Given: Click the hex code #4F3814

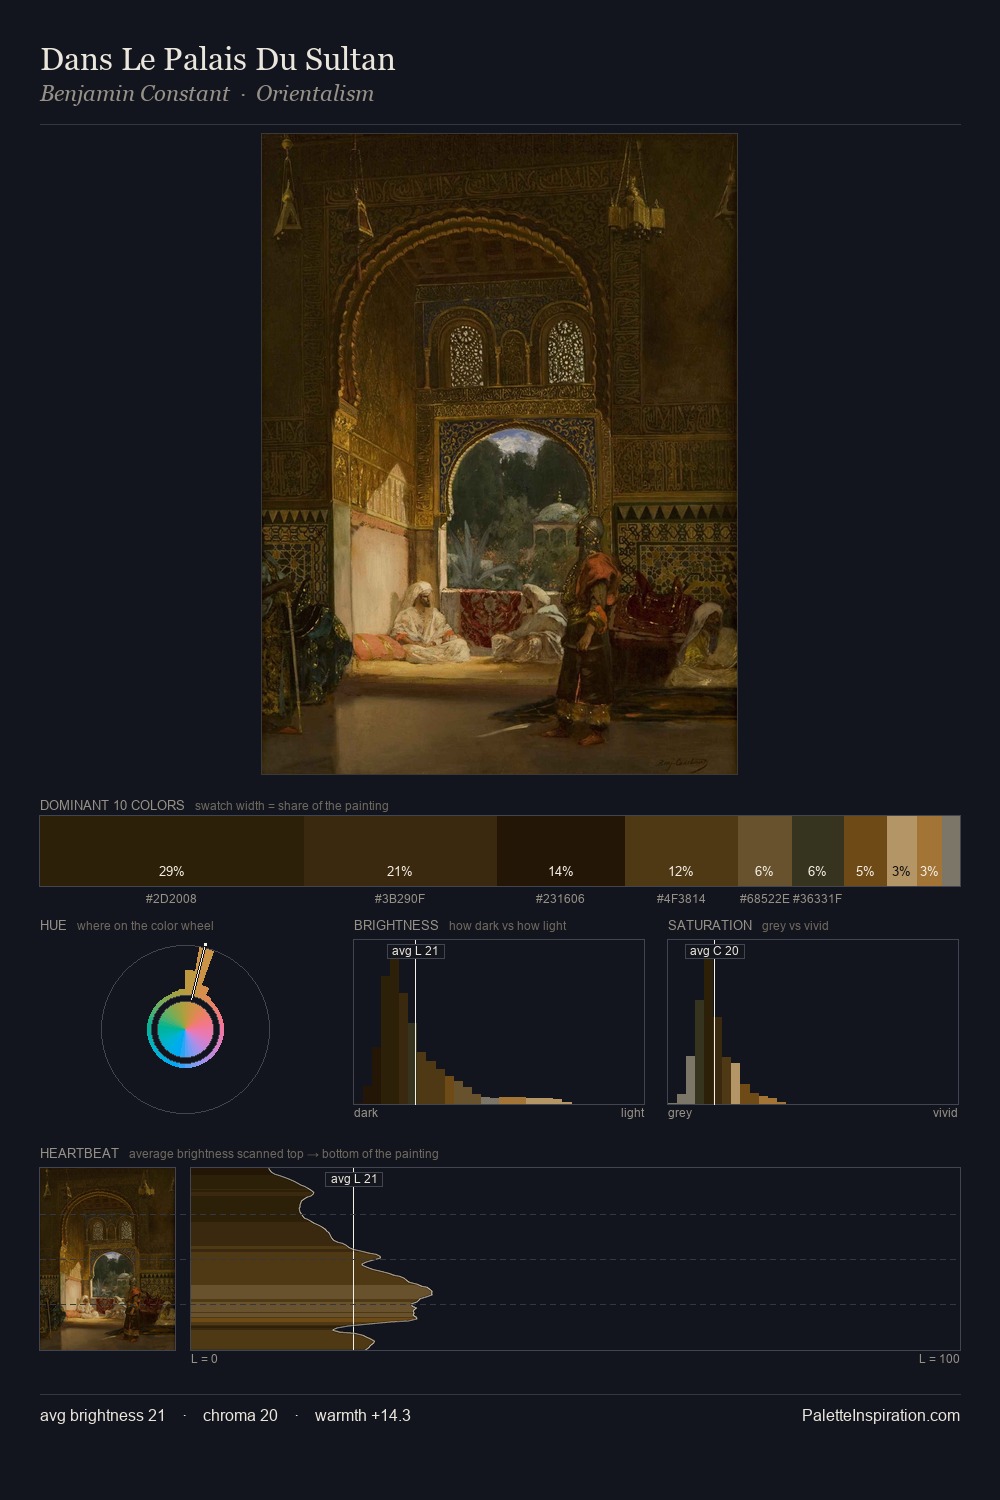Looking at the screenshot, I should click(x=681, y=899).
